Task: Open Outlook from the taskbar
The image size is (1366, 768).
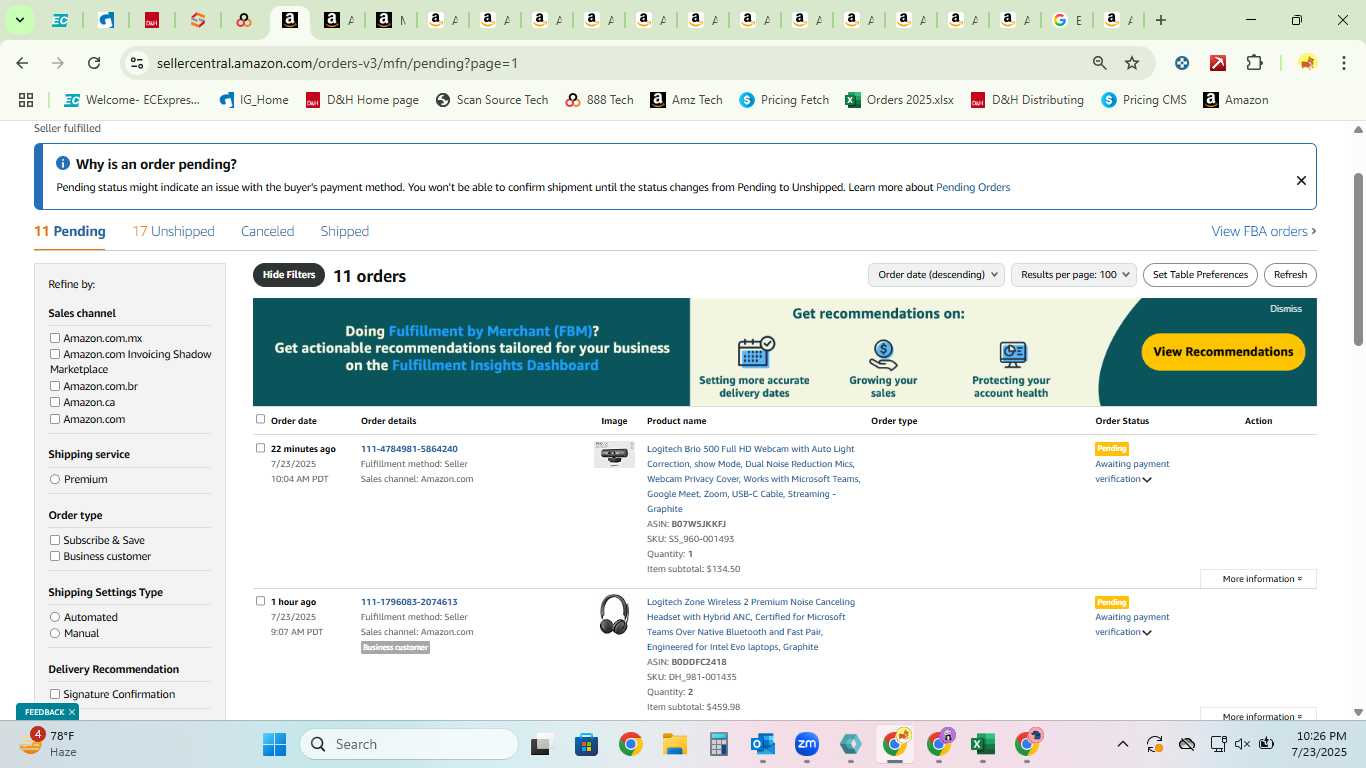Action: tap(763, 744)
